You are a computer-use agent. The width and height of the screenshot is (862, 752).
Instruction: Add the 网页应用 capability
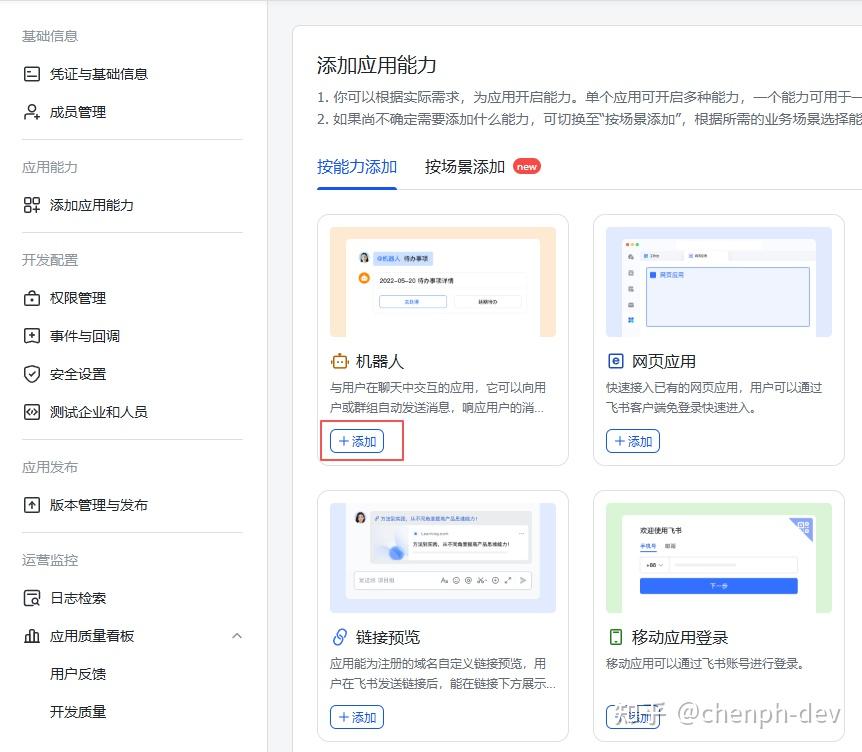point(633,441)
